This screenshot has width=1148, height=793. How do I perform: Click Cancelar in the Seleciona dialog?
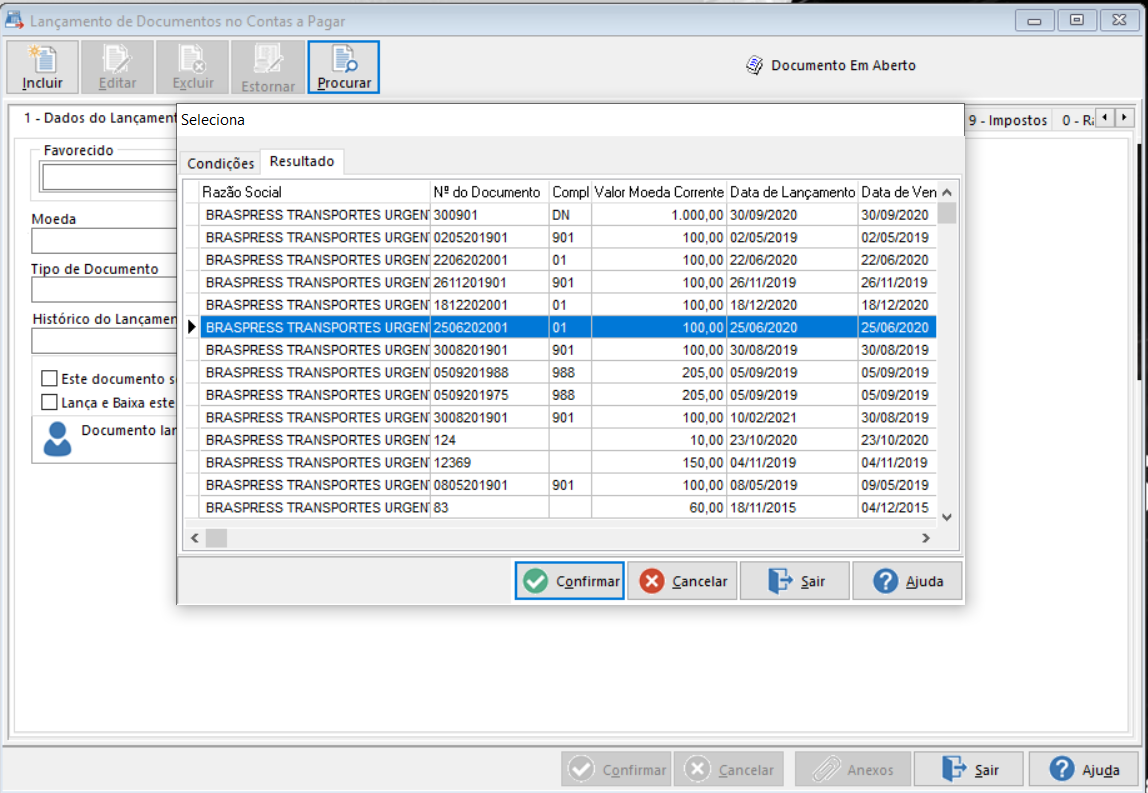click(682, 581)
